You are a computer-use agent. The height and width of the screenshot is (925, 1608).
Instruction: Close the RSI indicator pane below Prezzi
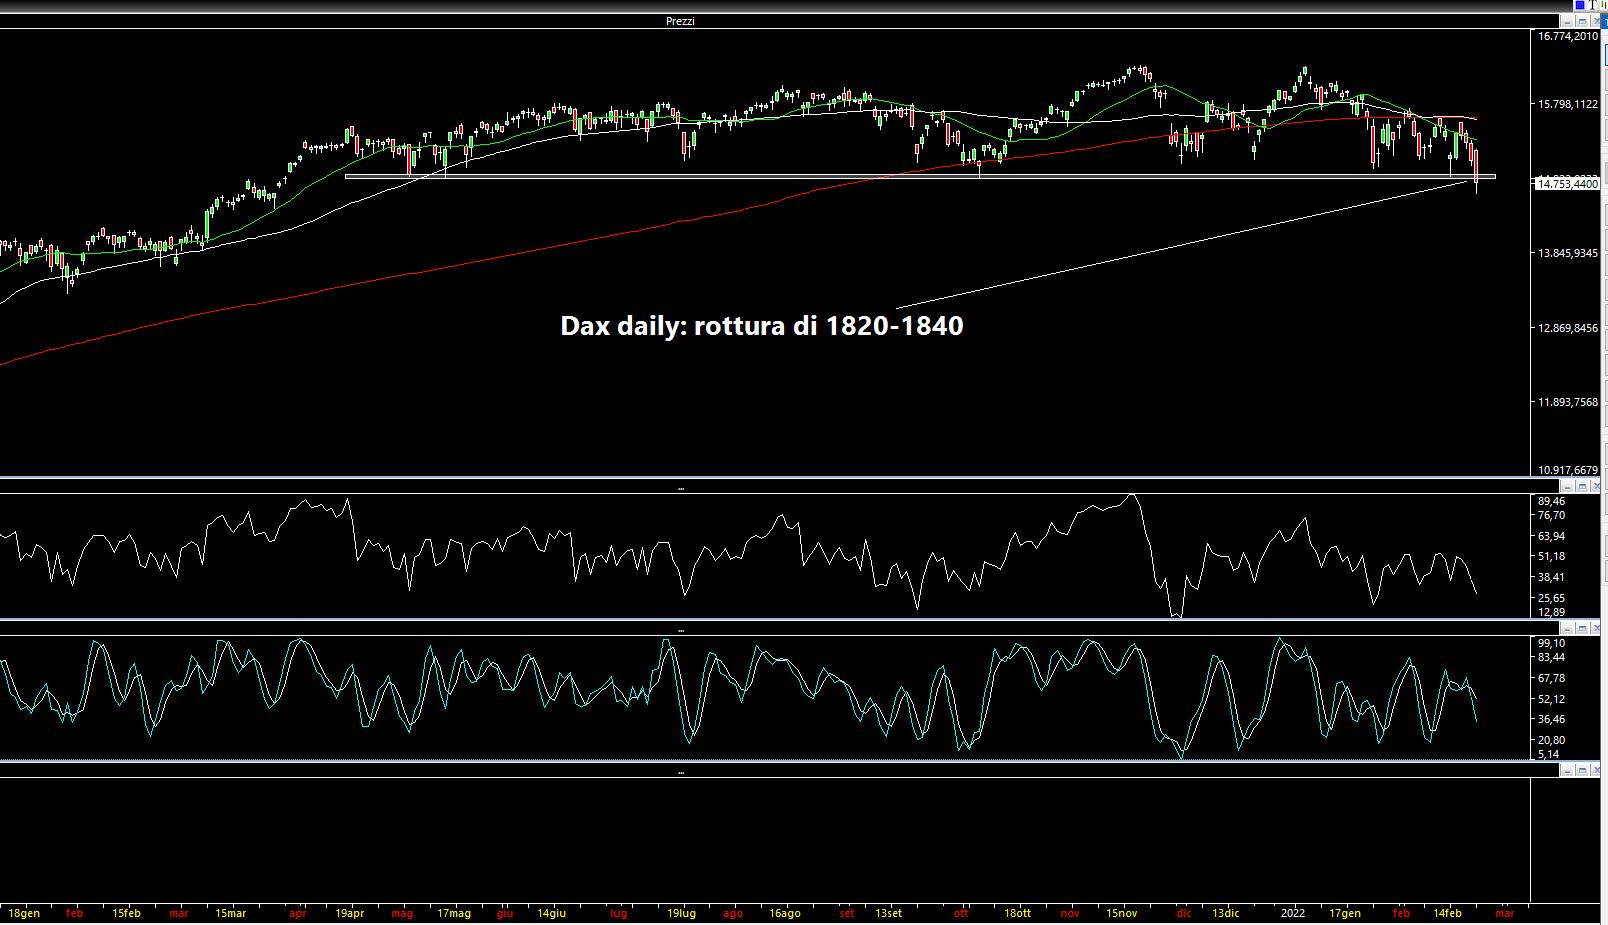click(x=1596, y=486)
